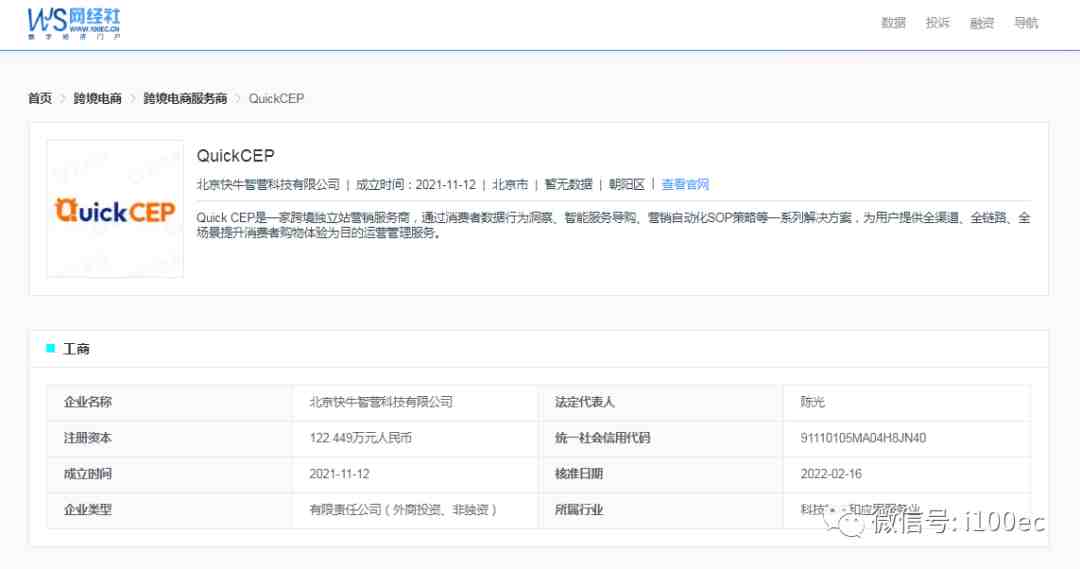Click the 注册资本 label cell
This screenshot has width=1080, height=569.
pos(169,438)
